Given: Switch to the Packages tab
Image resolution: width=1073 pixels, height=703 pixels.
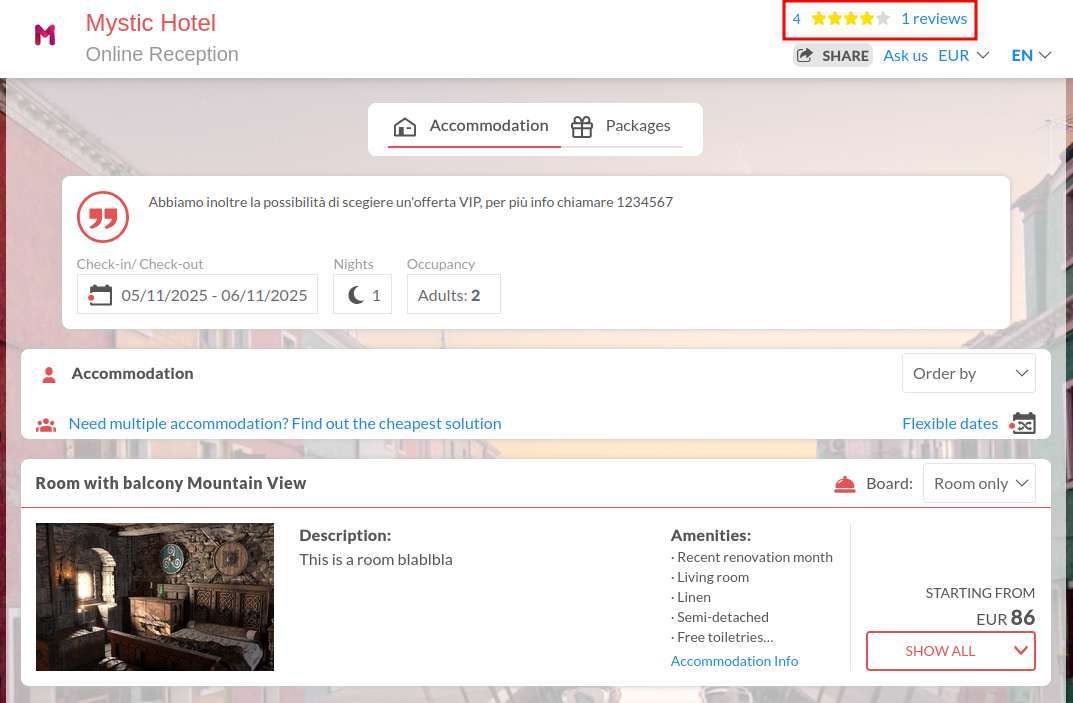Looking at the screenshot, I should click(x=621, y=126).
